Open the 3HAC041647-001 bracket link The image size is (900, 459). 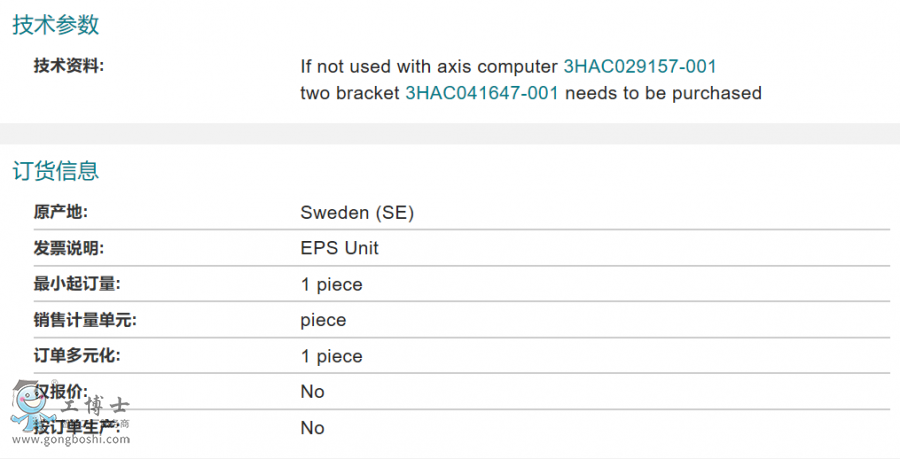(482, 93)
